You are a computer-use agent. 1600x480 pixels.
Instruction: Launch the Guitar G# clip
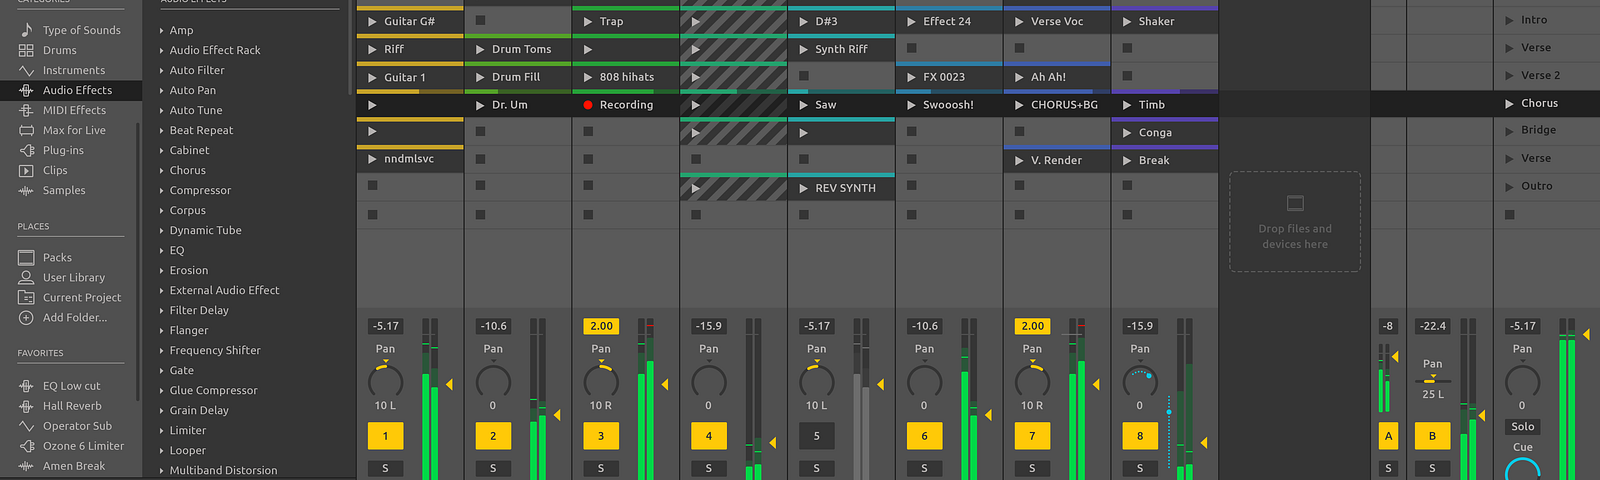pyautogui.click(x=372, y=21)
